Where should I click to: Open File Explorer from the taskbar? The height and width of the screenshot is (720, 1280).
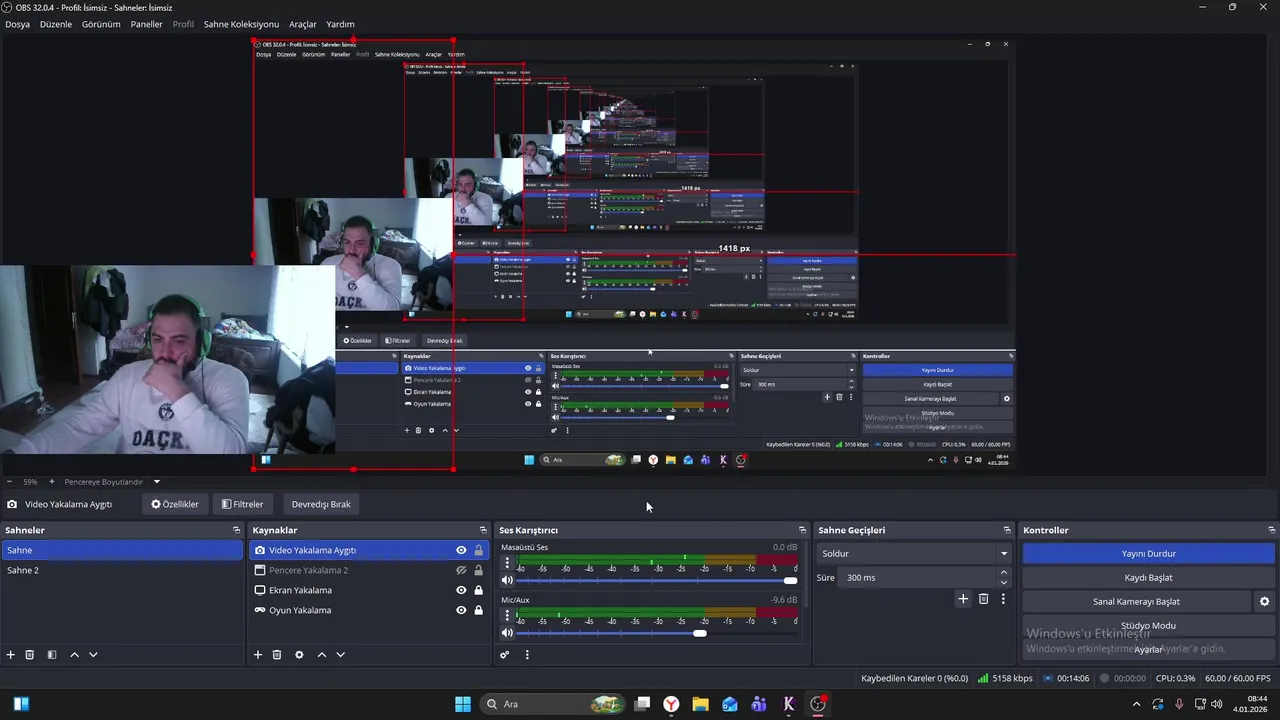coord(700,704)
